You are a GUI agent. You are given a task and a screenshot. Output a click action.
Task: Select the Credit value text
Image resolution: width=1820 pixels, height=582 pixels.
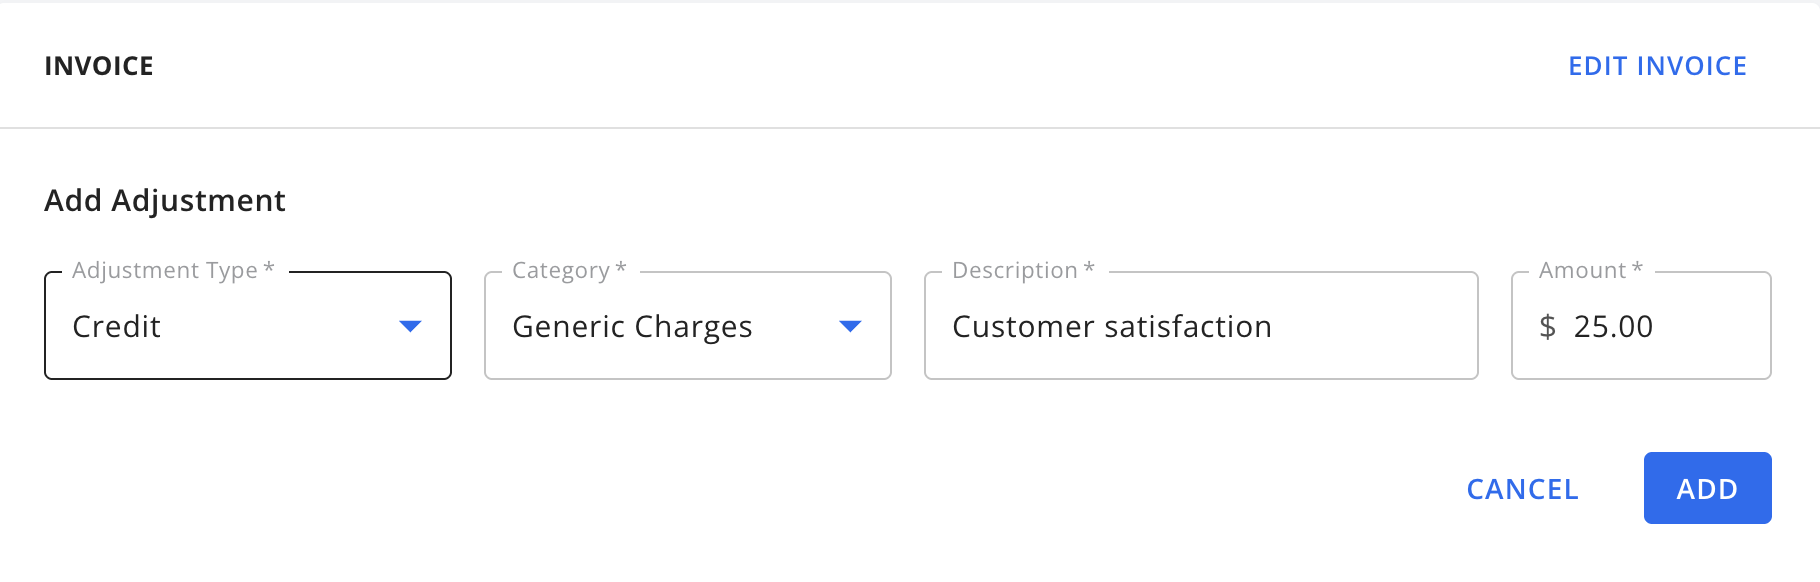[117, 327]
